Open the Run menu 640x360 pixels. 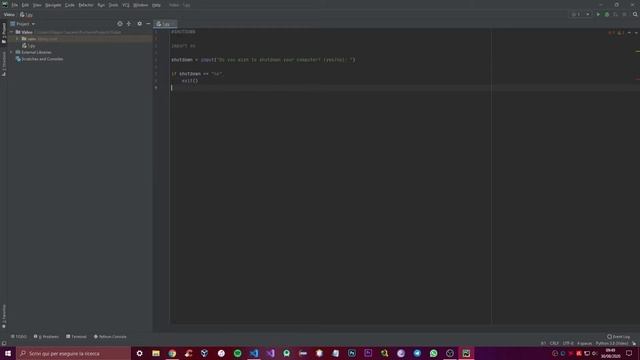[101, 5]
